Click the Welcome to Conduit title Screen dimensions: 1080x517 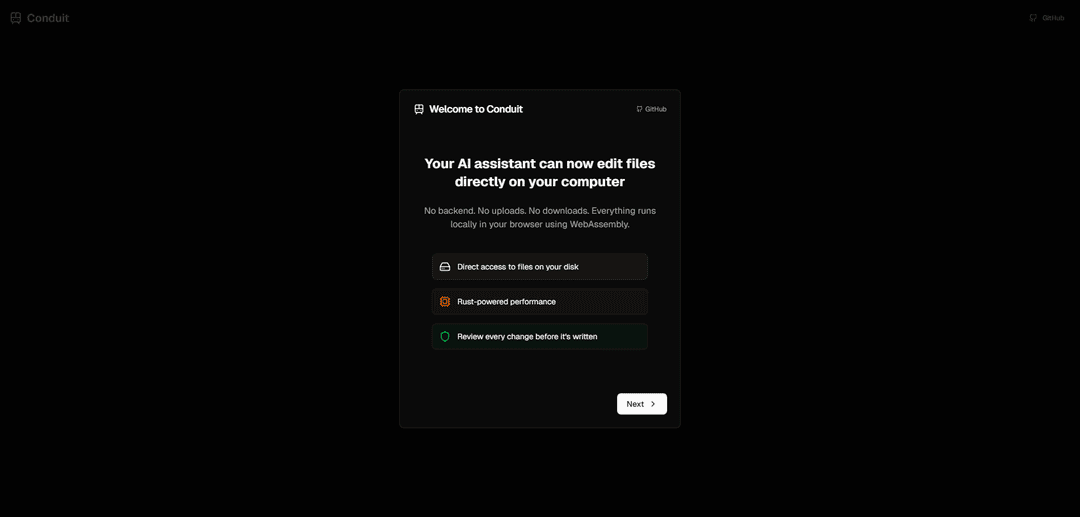[x=476, y=109]
